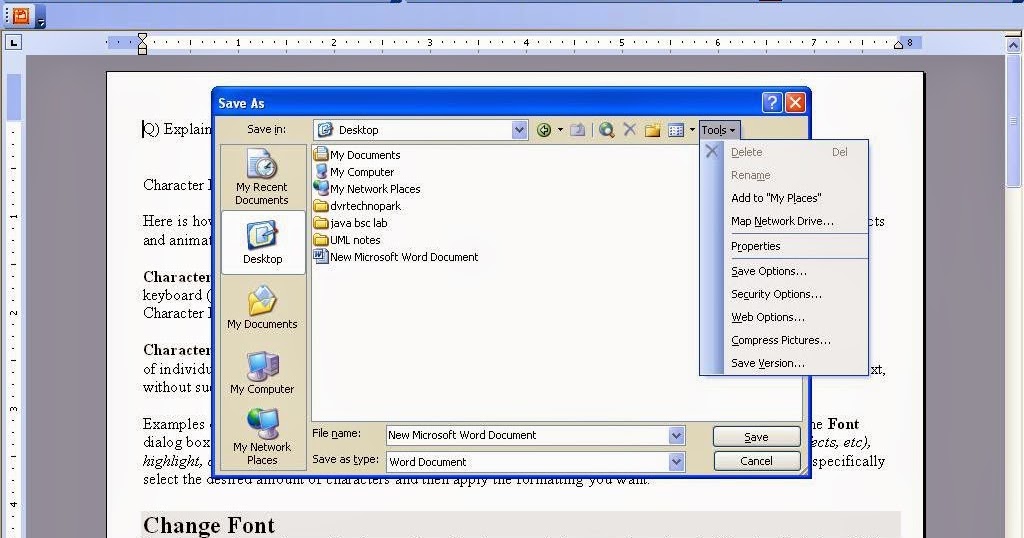The width and height of the screenshot is (1024, 538).
Task: Click the Views icon in dialog toolbar
Action: click(677, 130)
